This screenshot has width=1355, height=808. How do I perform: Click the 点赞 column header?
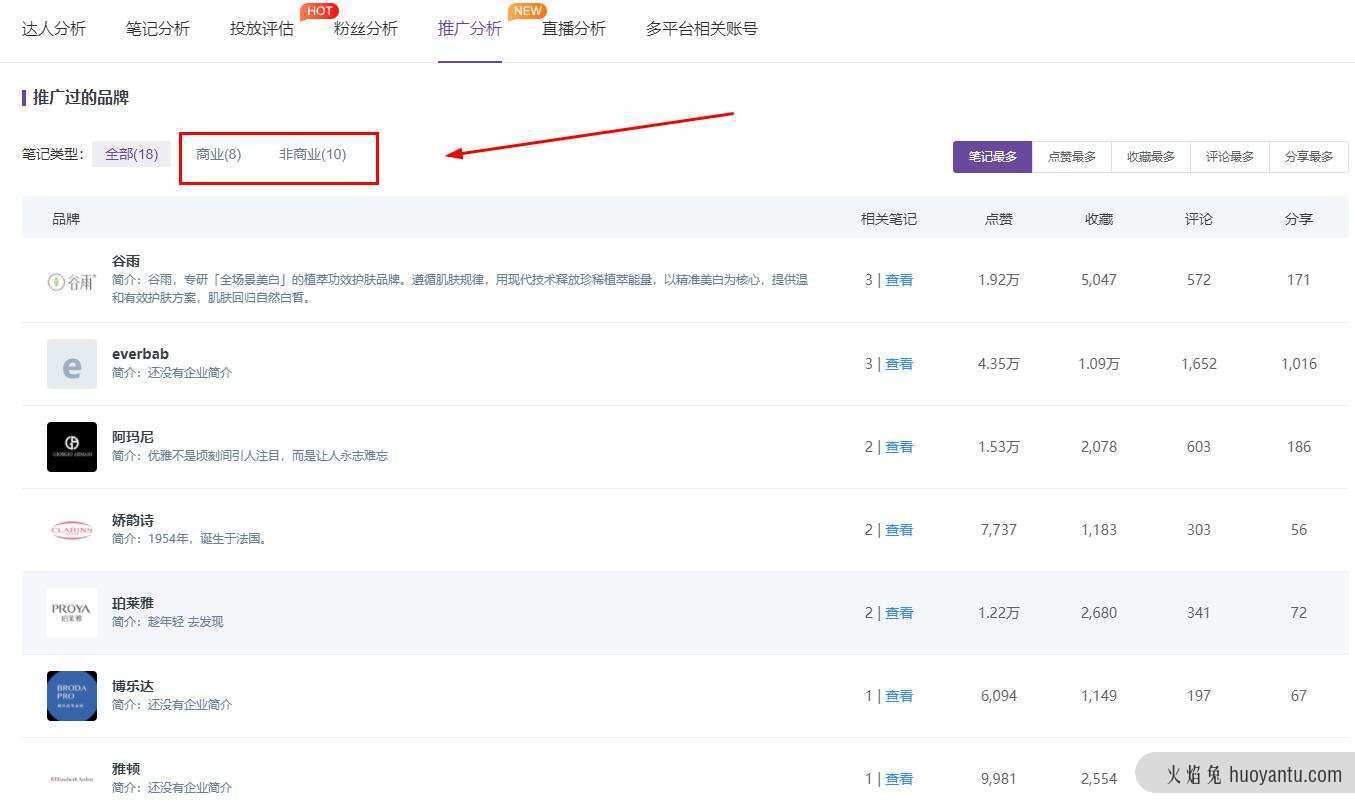point(999,219)
